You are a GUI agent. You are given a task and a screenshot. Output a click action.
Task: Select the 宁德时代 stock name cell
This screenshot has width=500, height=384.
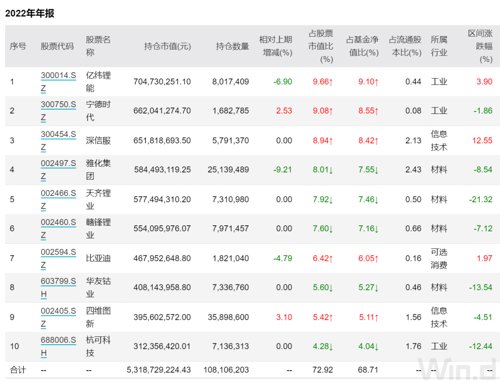point(98,111)
